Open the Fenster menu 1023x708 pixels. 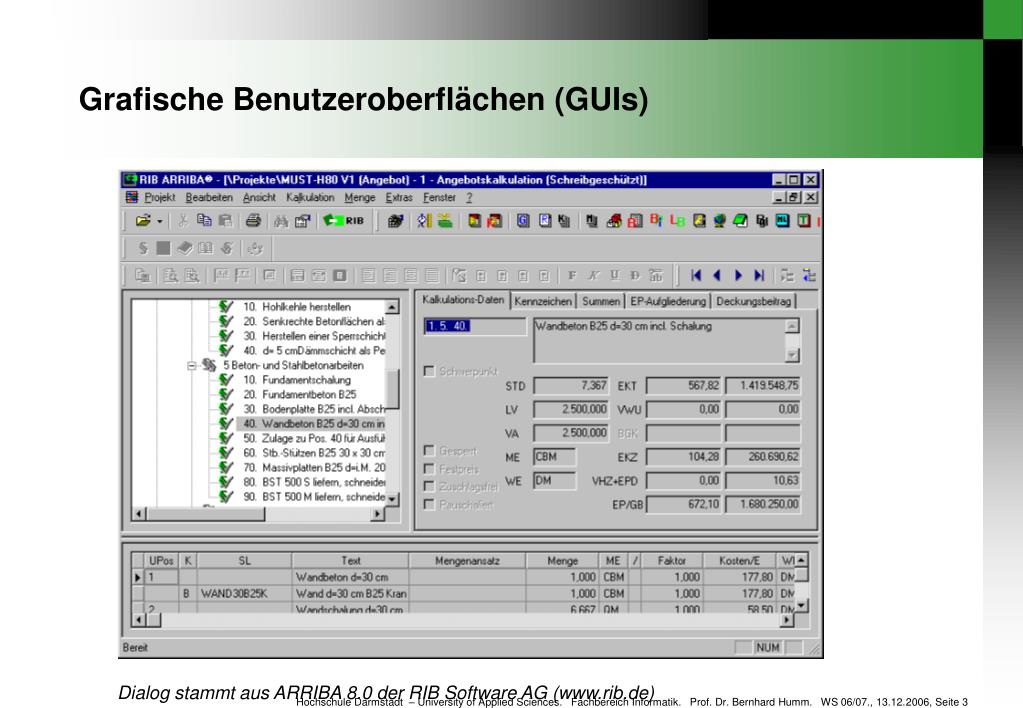click(x=439, y=197)
